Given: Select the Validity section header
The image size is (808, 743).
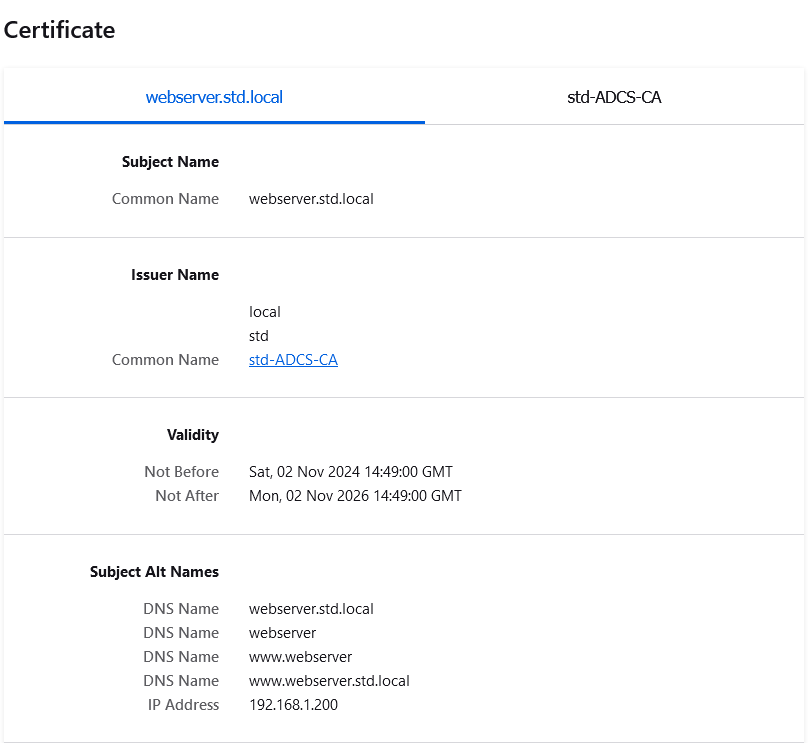Looking at the screenshot, I should click(192, 434).
